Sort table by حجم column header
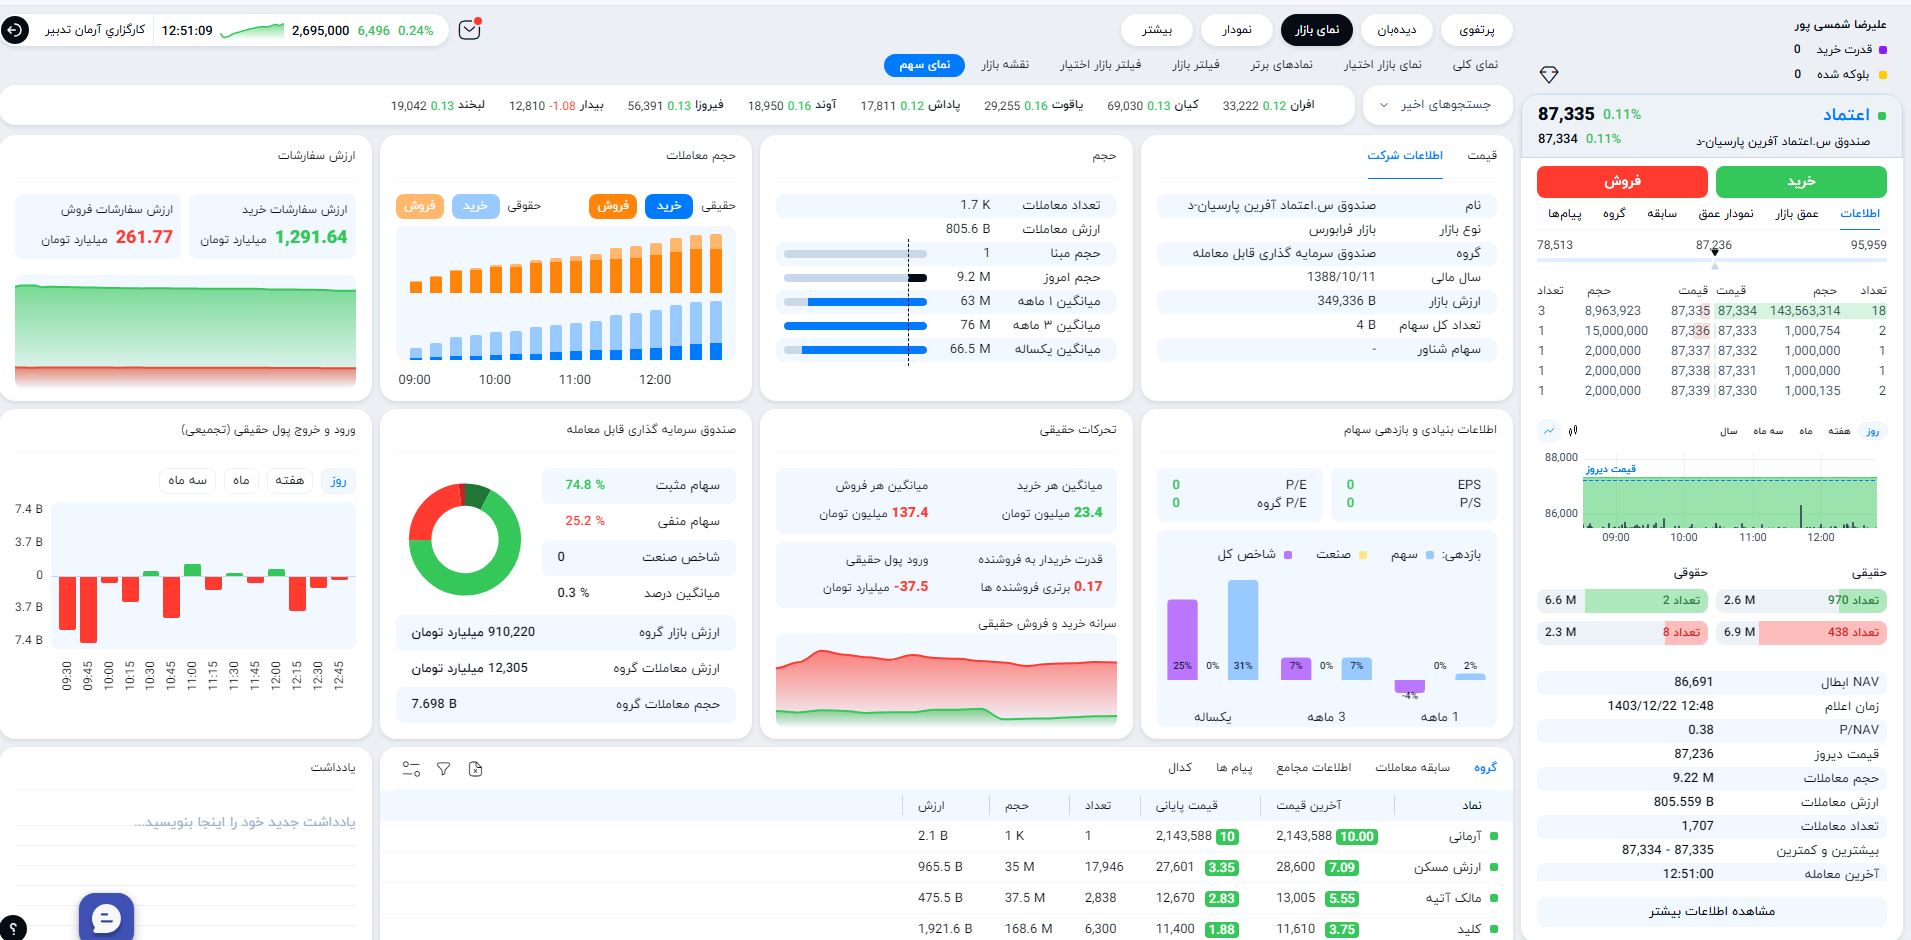 (1016, 805)
